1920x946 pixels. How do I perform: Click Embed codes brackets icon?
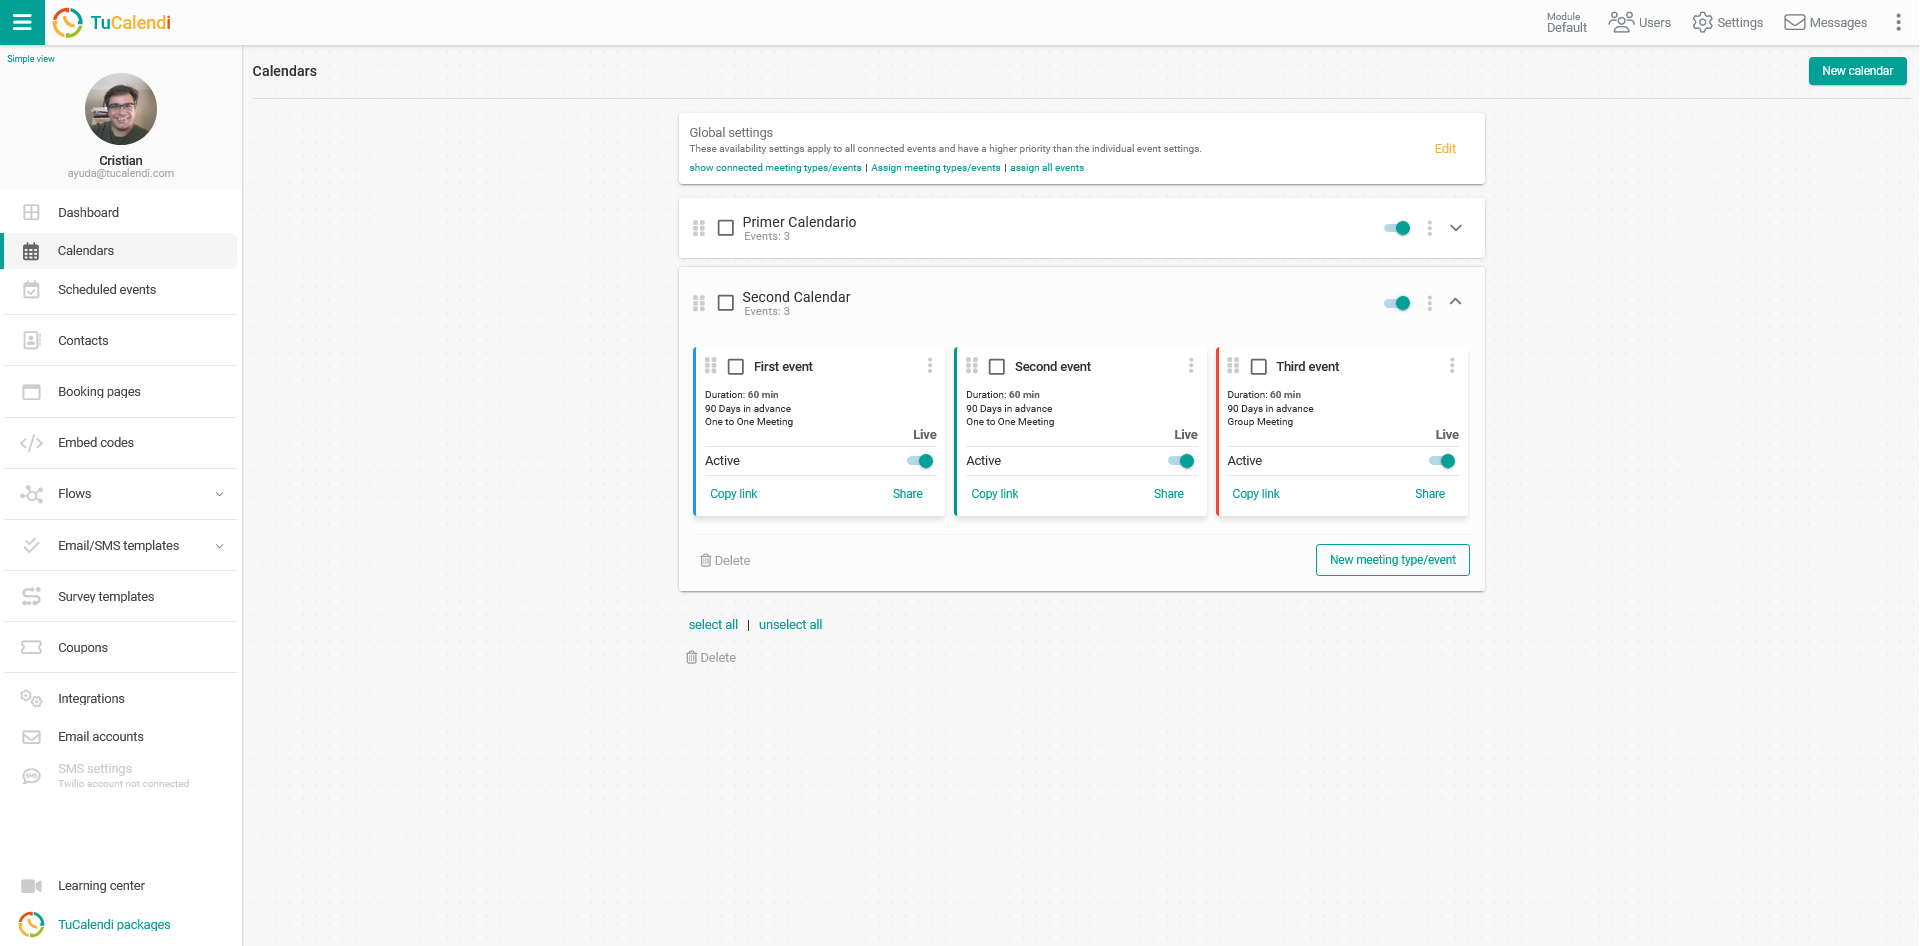(x=31, y=443)
